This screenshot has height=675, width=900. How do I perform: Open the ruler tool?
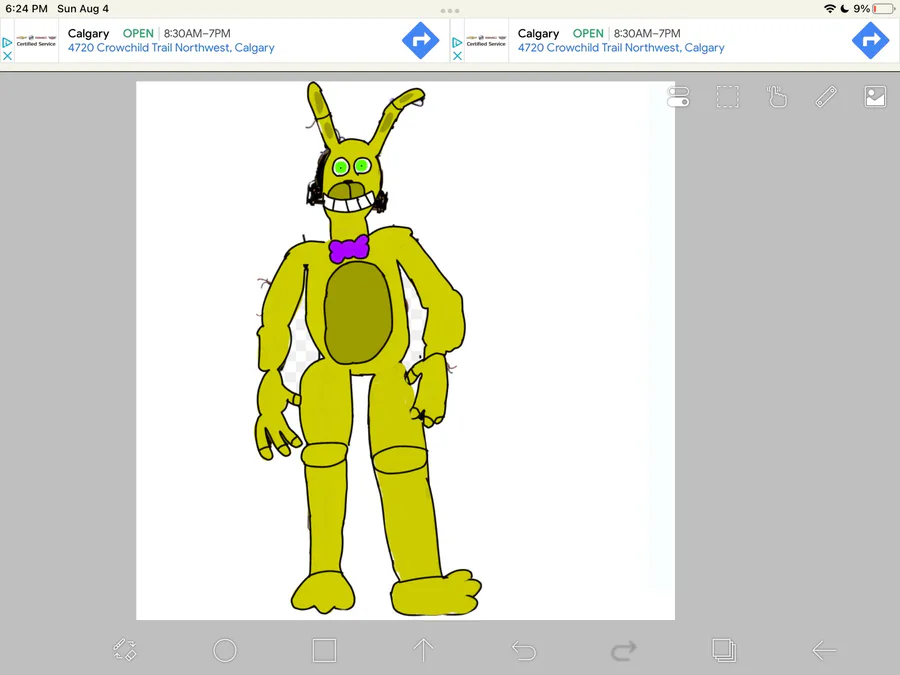pyautogui.click(x=826, y=96)
